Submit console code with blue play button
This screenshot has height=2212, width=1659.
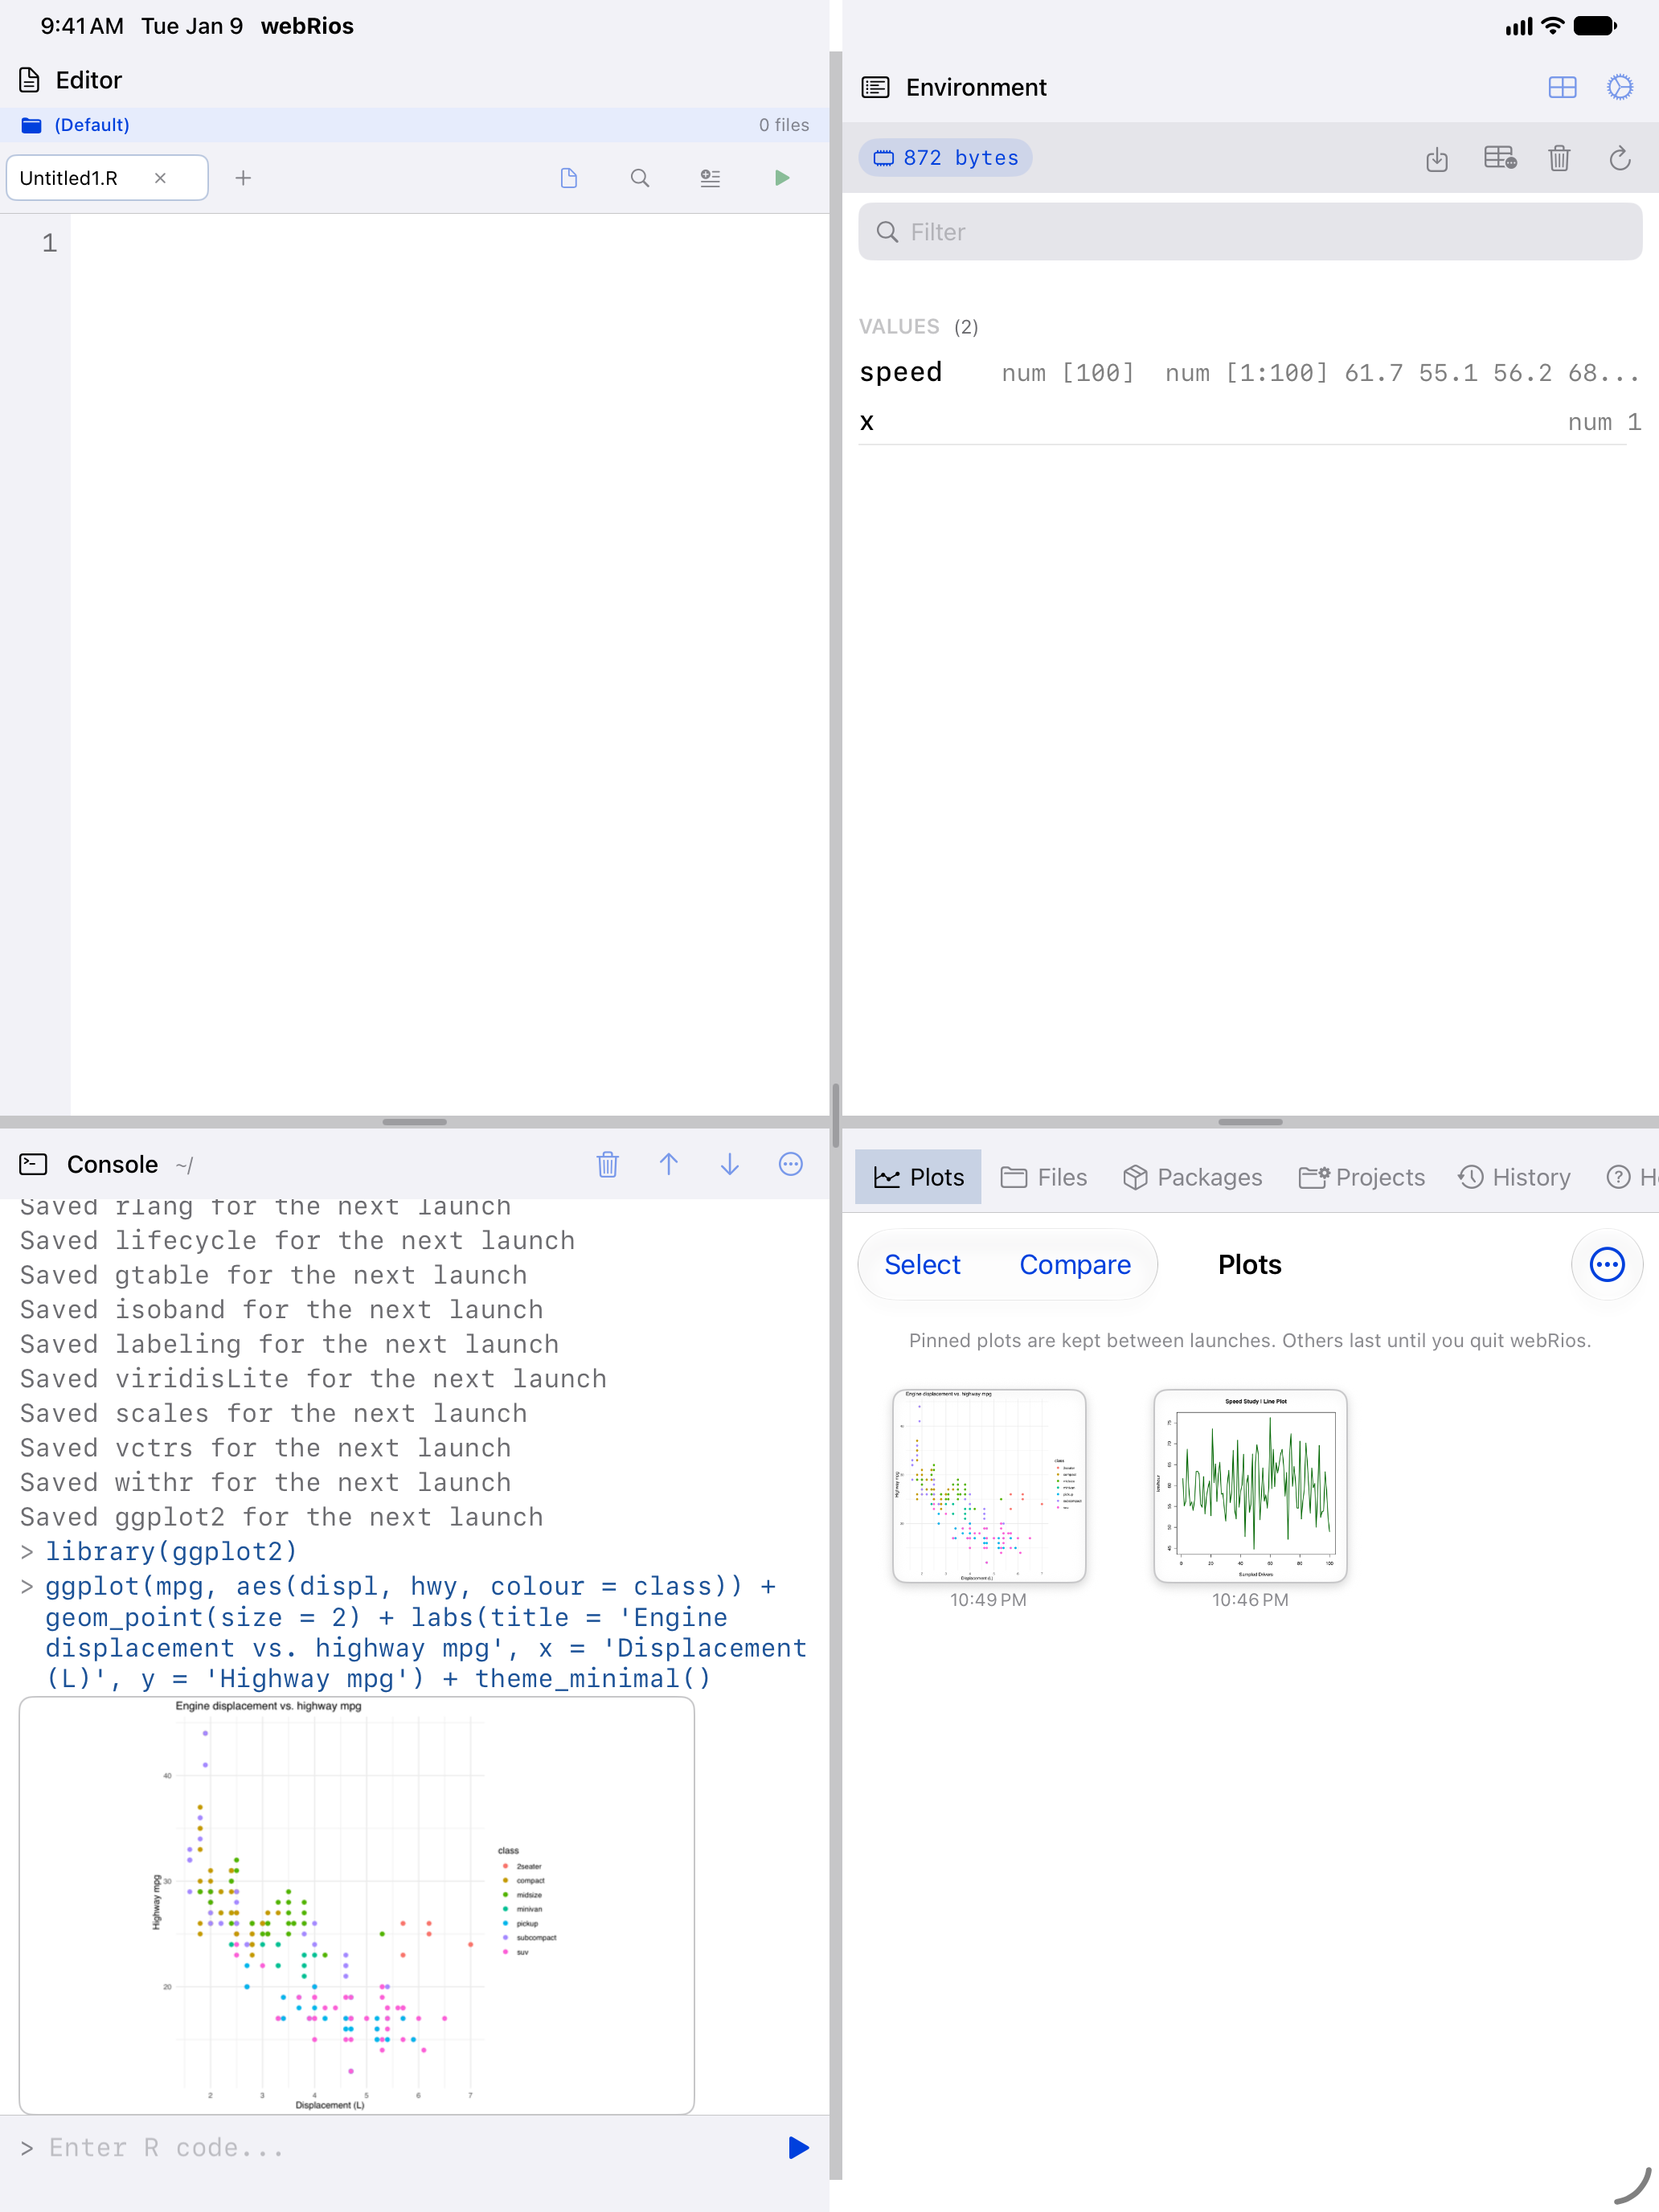click(798, 2148)
